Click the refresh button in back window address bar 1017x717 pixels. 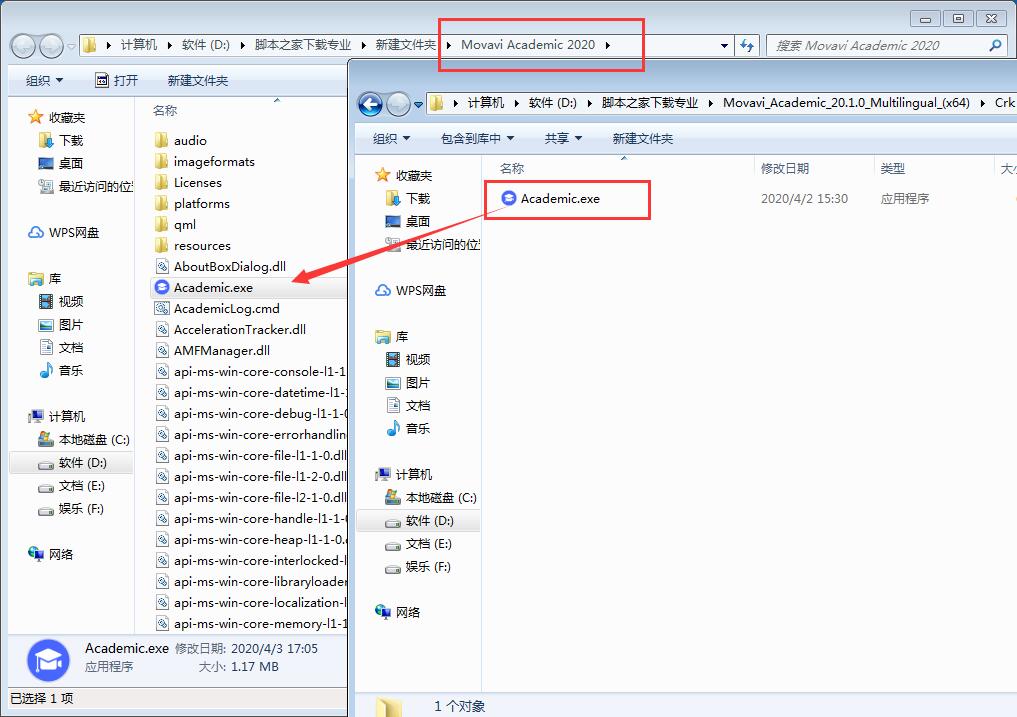tap(747, 45)
